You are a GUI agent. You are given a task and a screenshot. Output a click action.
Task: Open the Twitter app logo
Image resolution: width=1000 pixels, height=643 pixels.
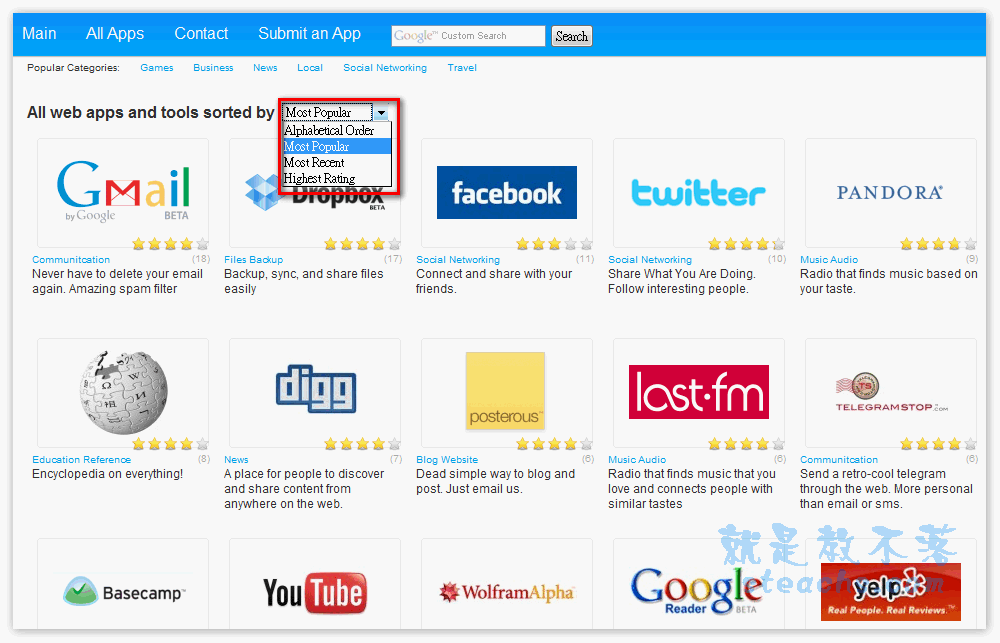pyautogui.click(x=698, y=193)
